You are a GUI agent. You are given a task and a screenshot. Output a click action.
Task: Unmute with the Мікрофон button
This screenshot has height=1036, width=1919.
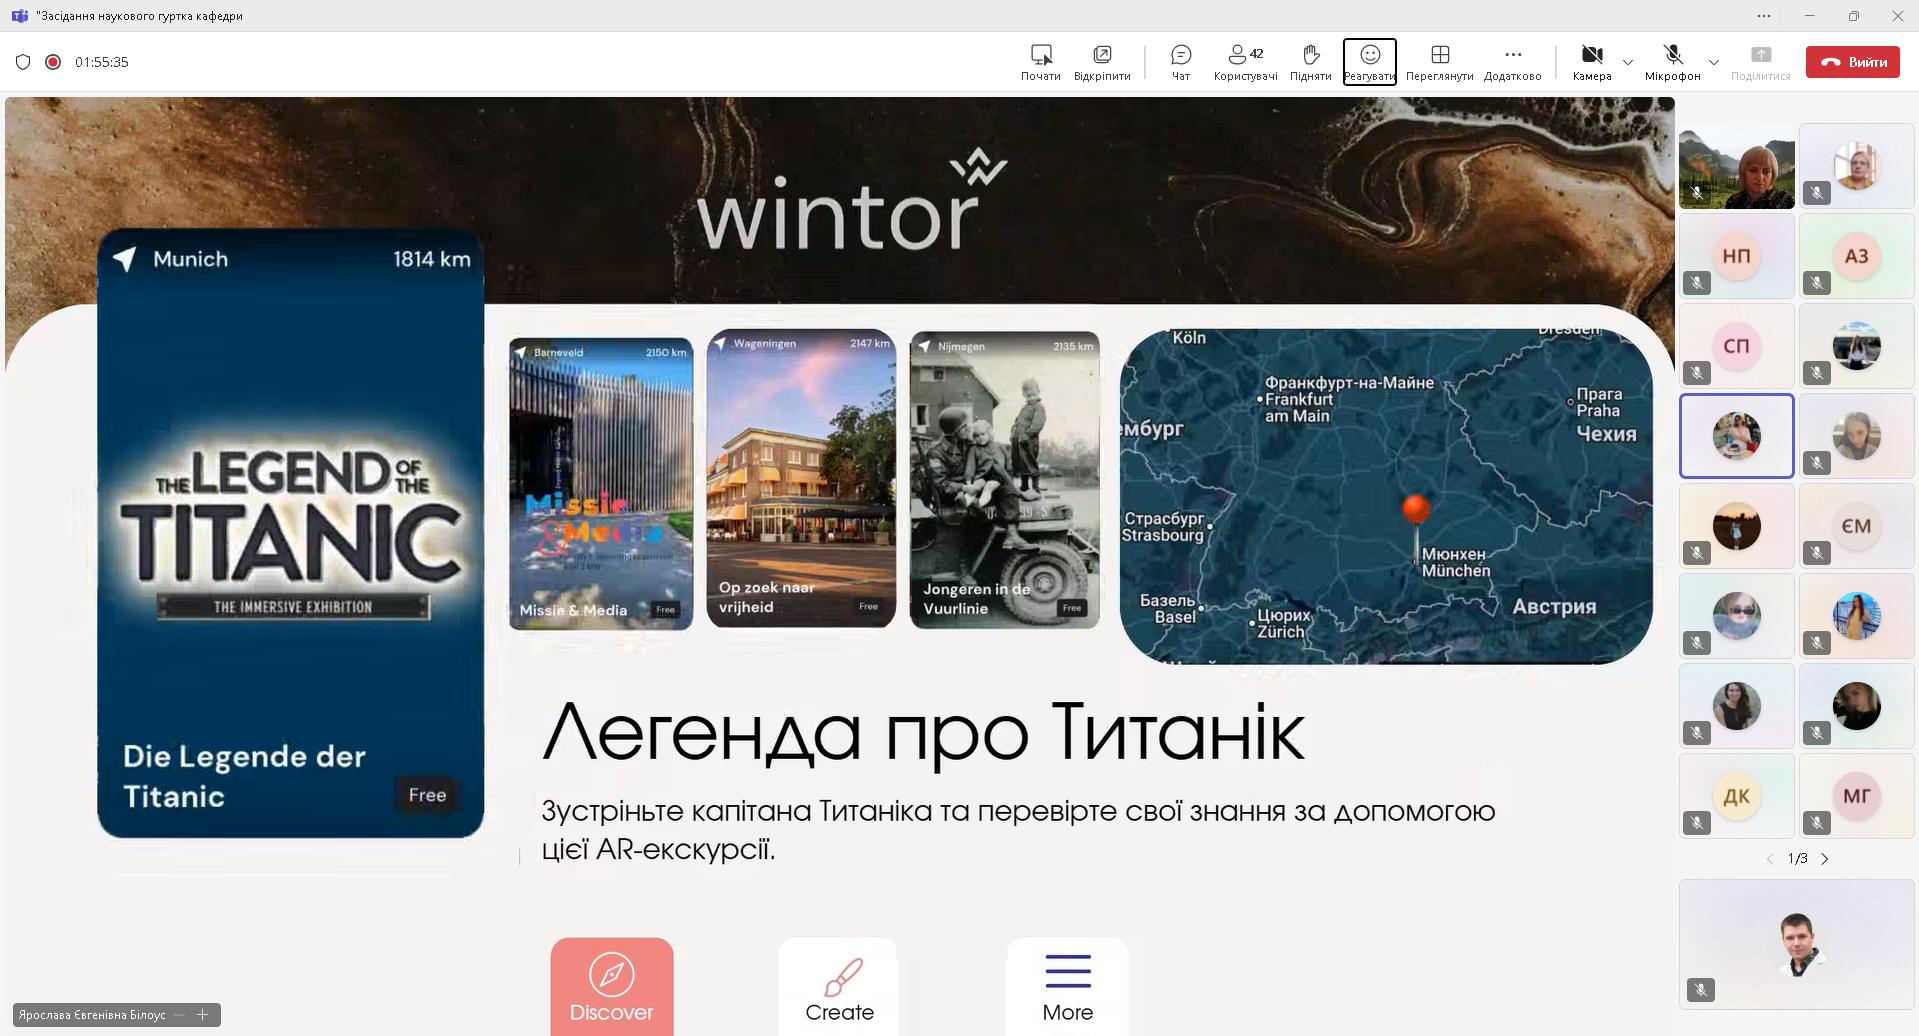[x=1672, y=62]
